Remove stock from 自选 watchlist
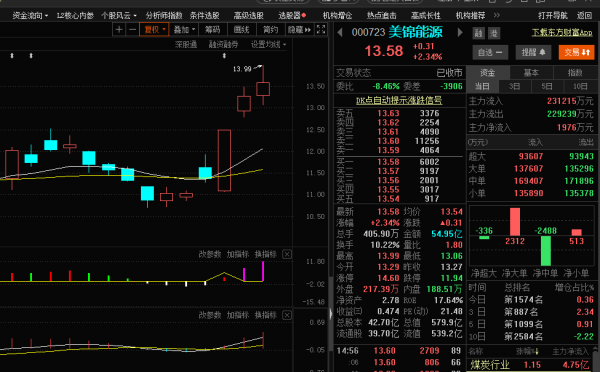The image size is (600, 372). pos(490,52)
